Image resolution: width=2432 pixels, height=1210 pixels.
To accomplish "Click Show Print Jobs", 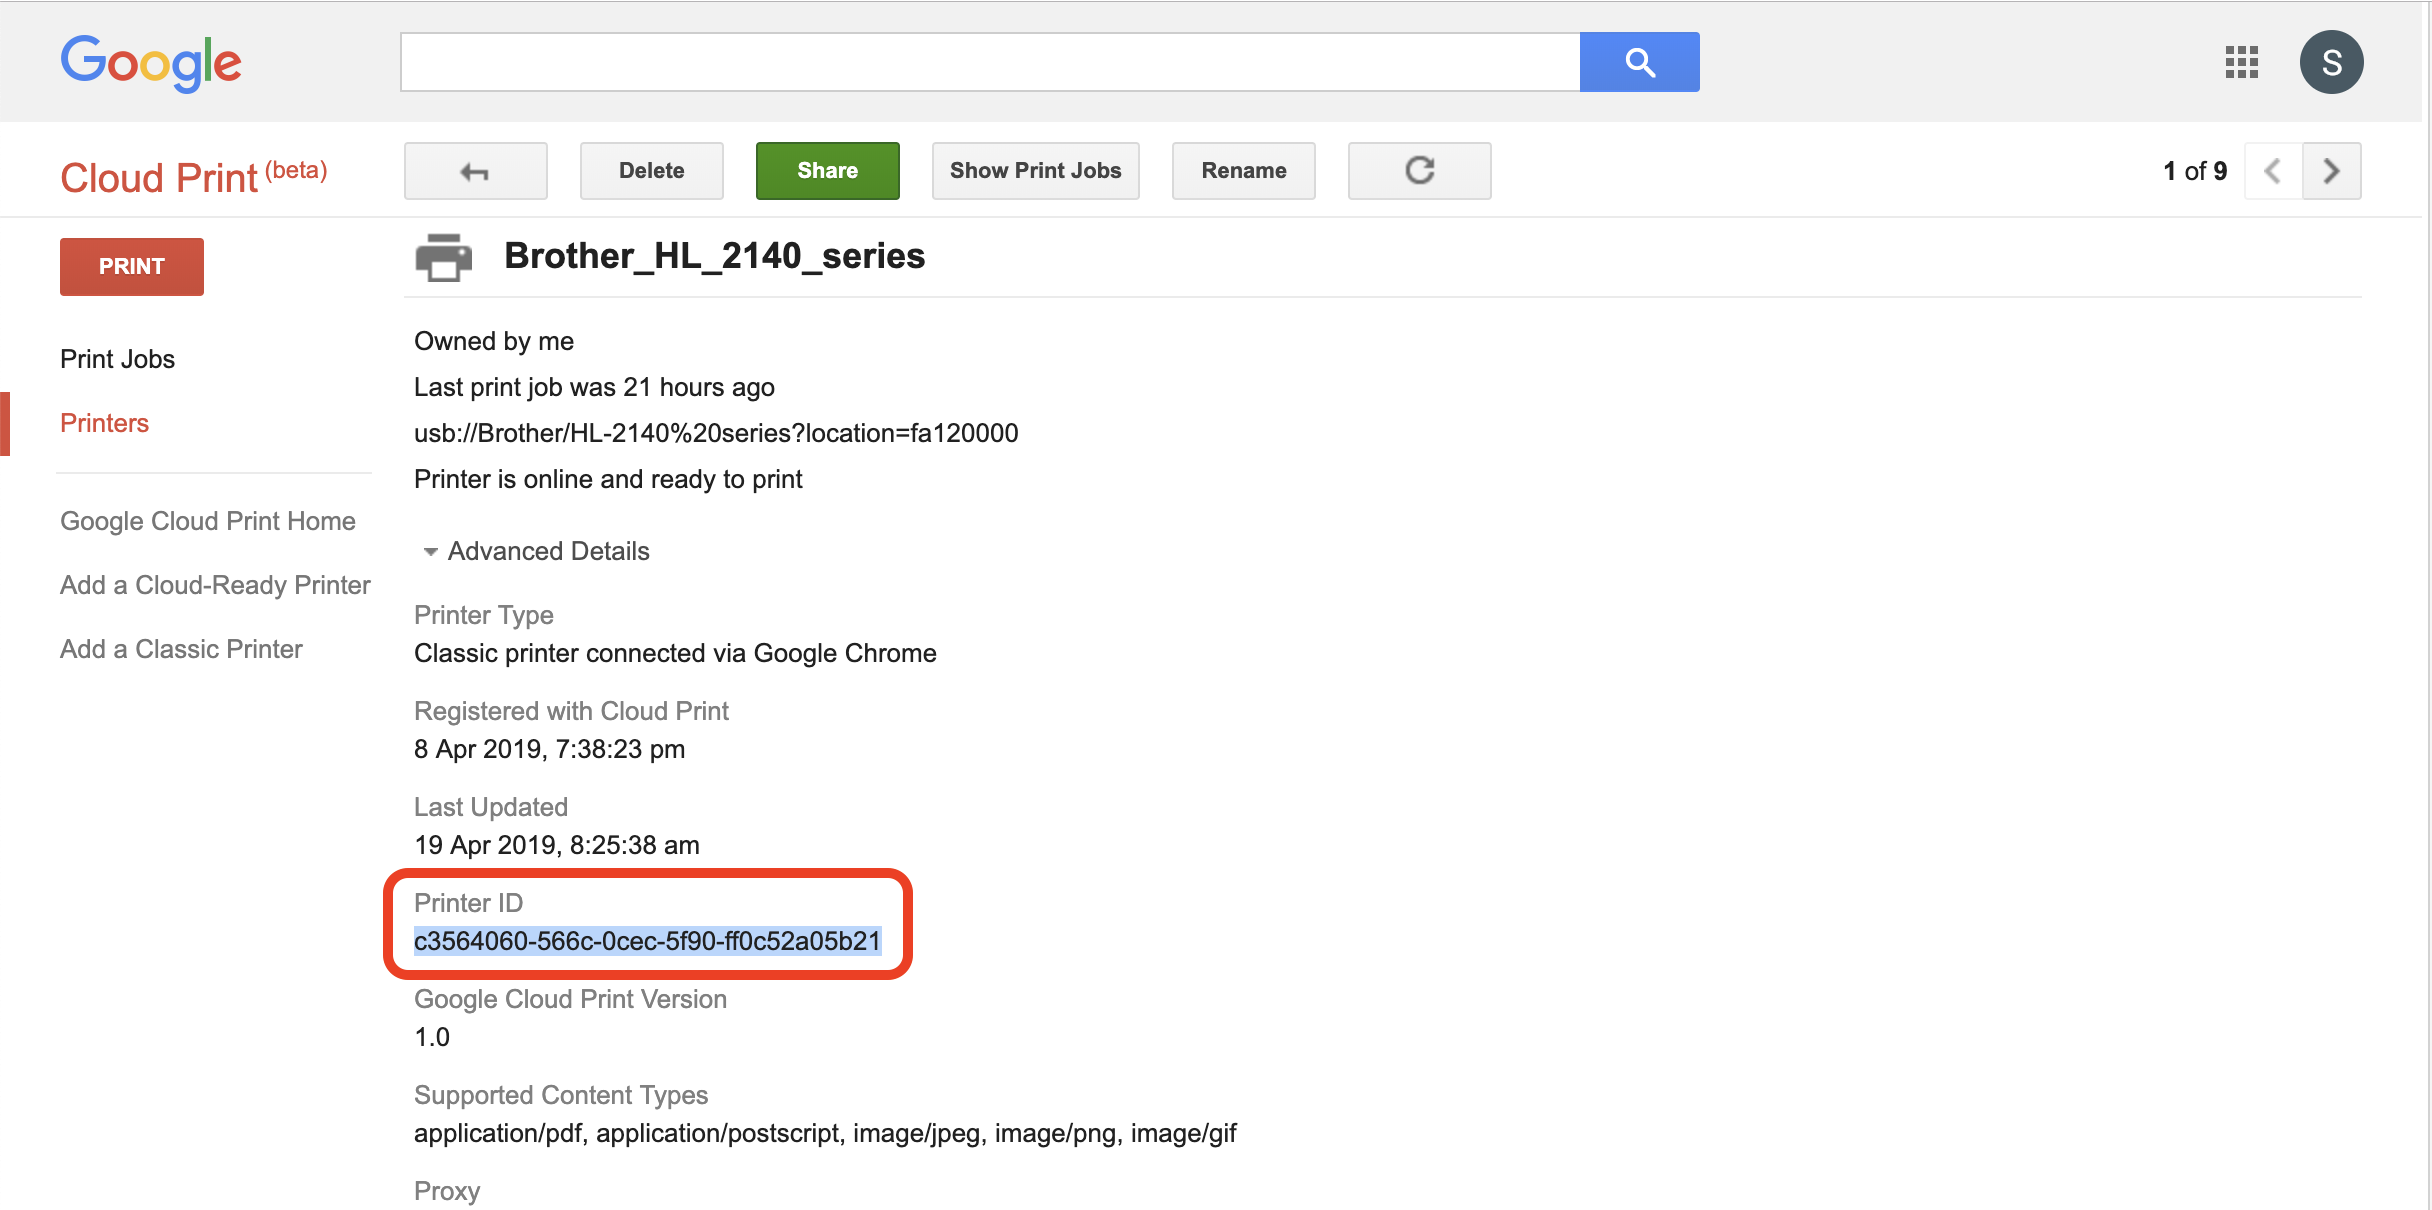I will 1035,171.
